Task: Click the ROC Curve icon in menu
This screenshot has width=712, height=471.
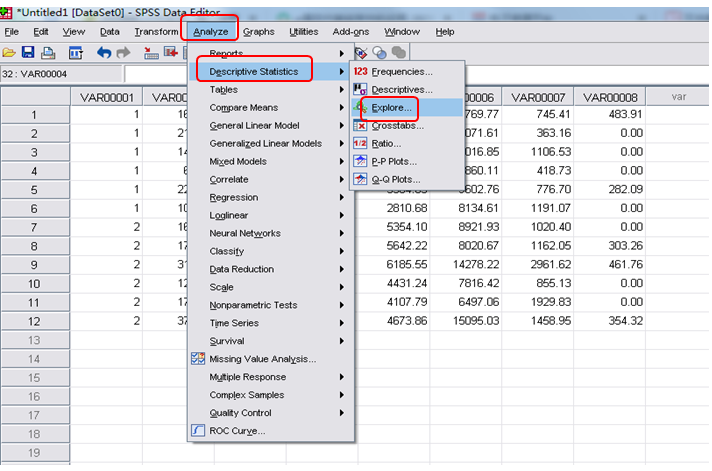Action: [198, 431]
